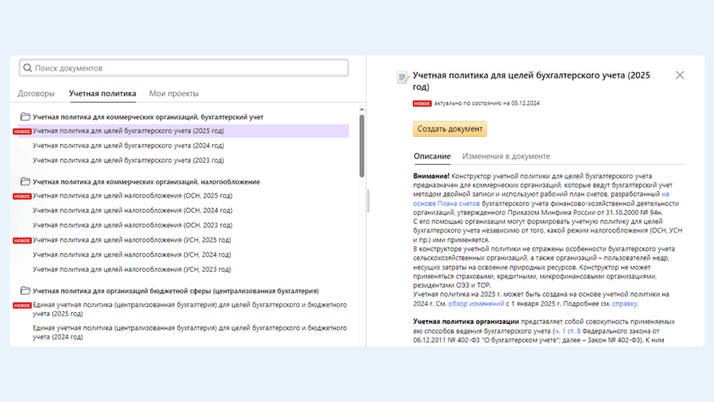Select 'Учетная политика для целей бухгалтерского учета (2024 год)'

(128, 146)
